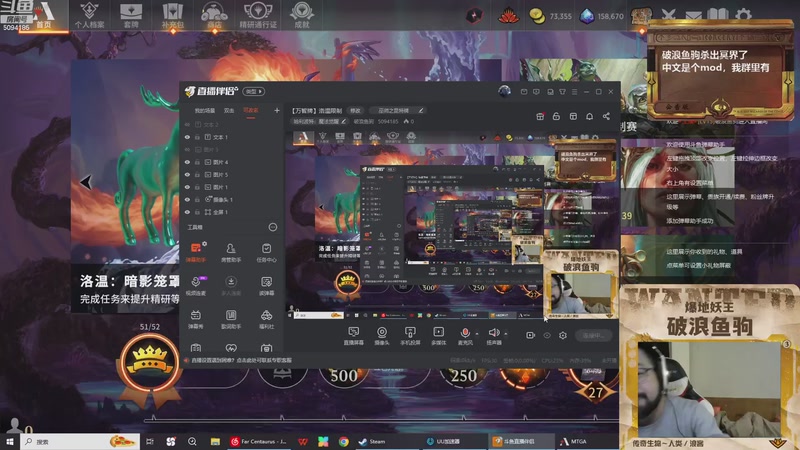
Task: Add 多媒体 multimedia source
Action: 438,336
